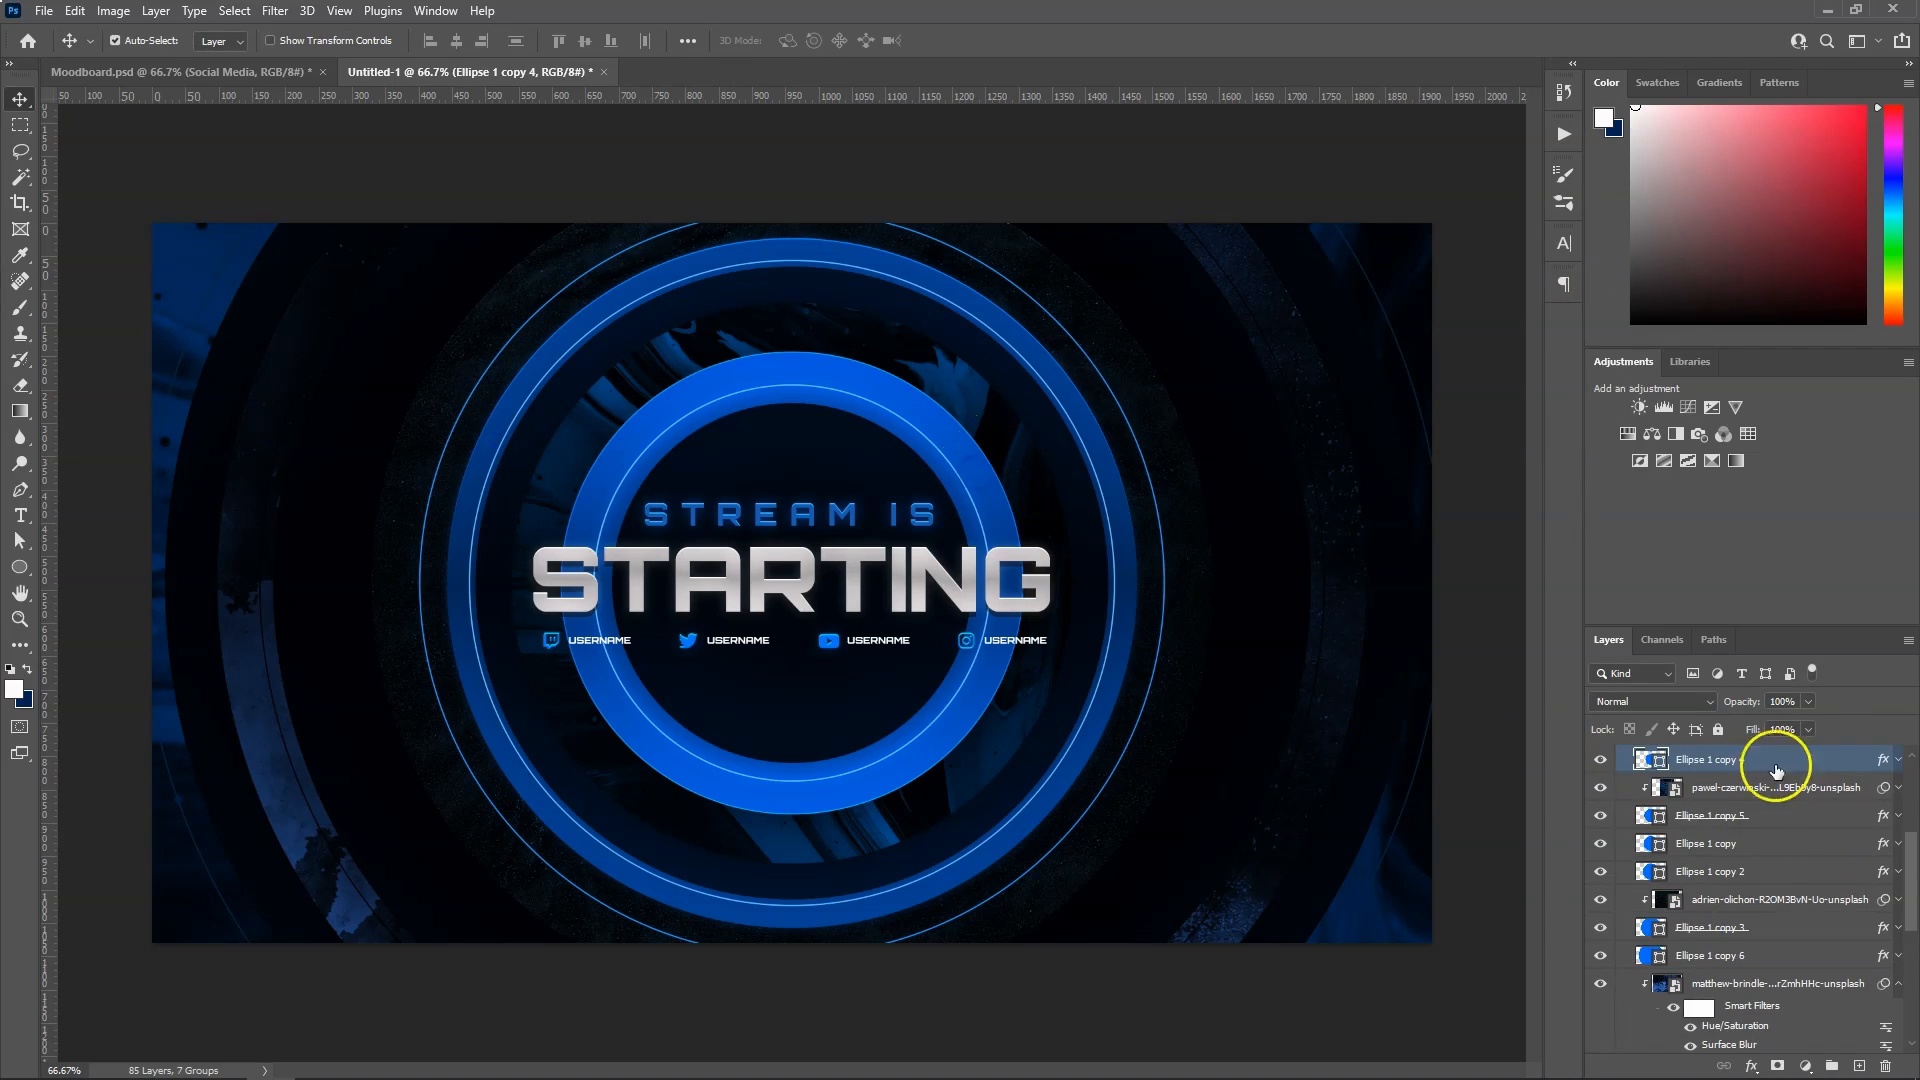
Task: Select the Ellipse shape tool
Action: tap(20, 567)
